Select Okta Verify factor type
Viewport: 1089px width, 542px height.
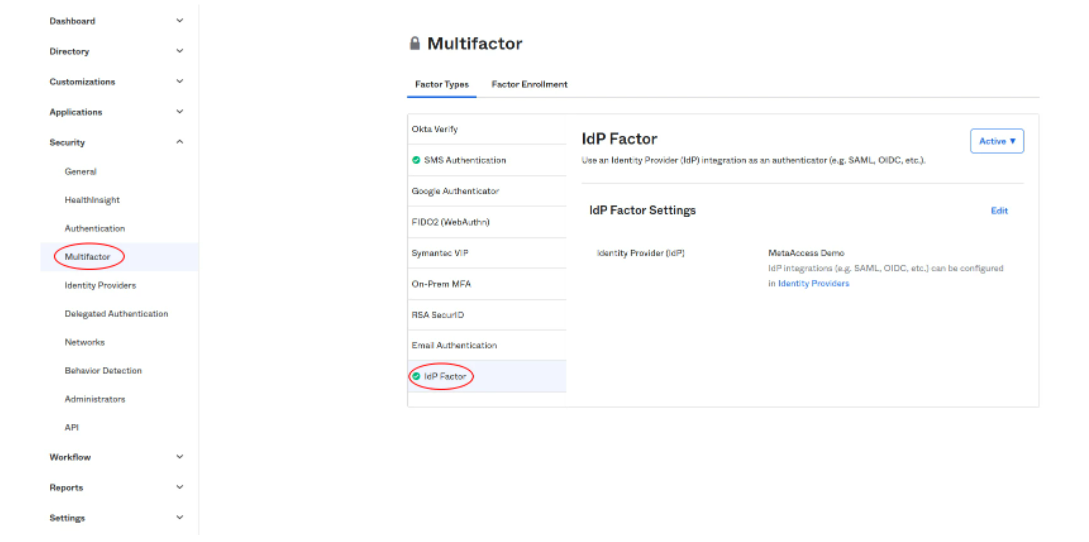(x=487, y=129)
